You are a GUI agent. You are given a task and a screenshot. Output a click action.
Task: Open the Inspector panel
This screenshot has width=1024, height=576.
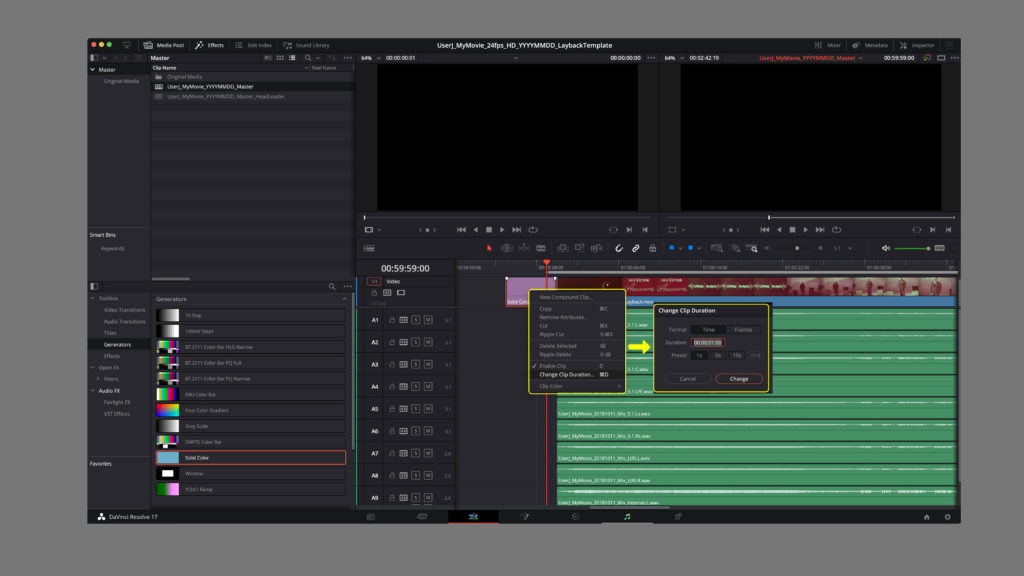[x=917, y=45]
